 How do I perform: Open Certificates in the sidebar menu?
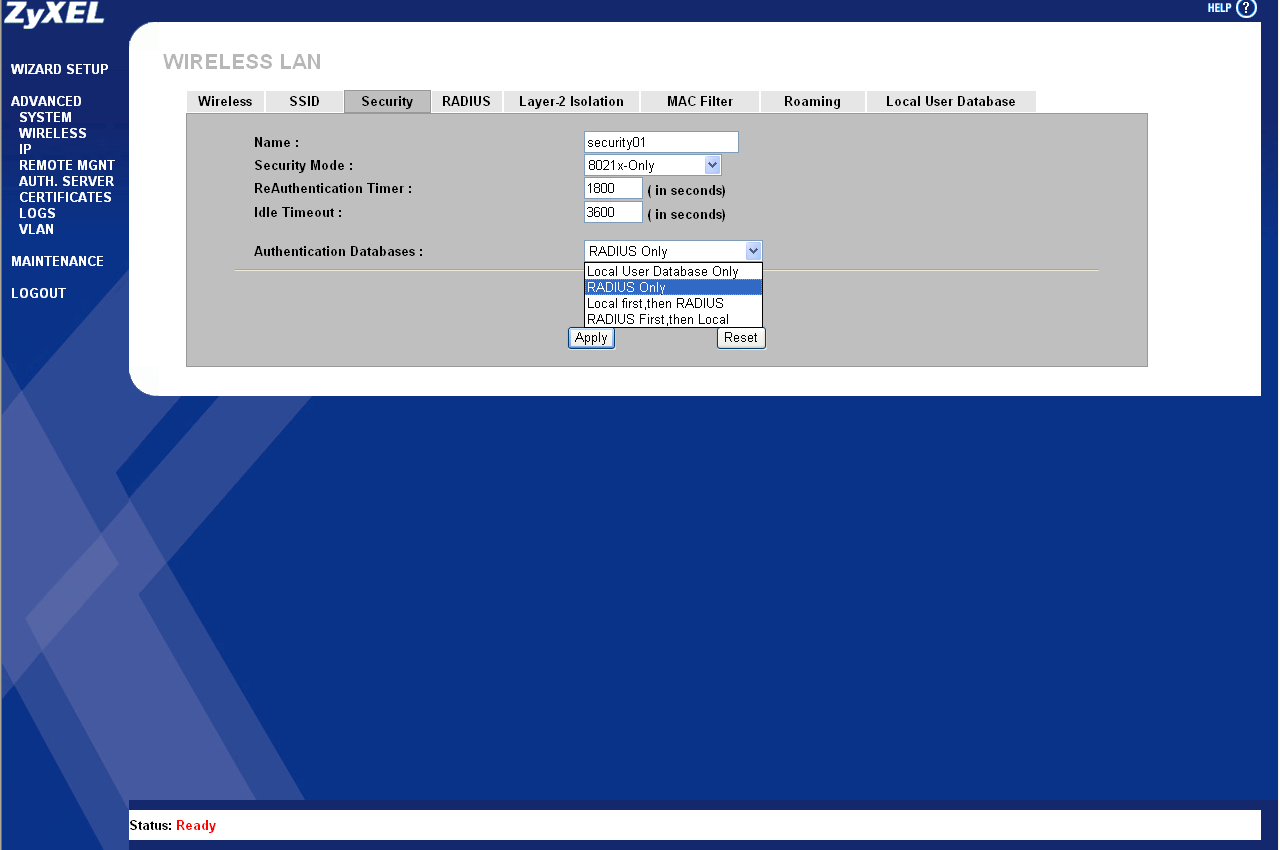click(x=65, y=197)
